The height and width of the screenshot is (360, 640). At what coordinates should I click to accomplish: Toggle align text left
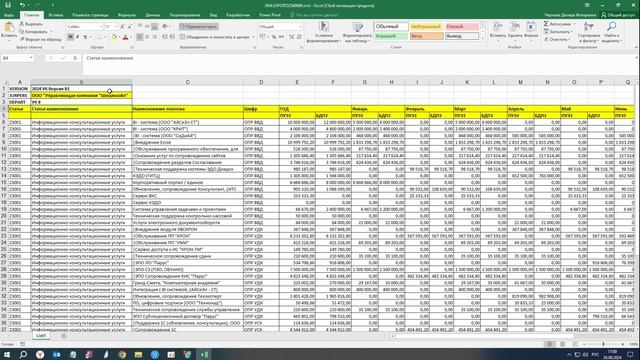pyautogui.click(x=140, y=37)
